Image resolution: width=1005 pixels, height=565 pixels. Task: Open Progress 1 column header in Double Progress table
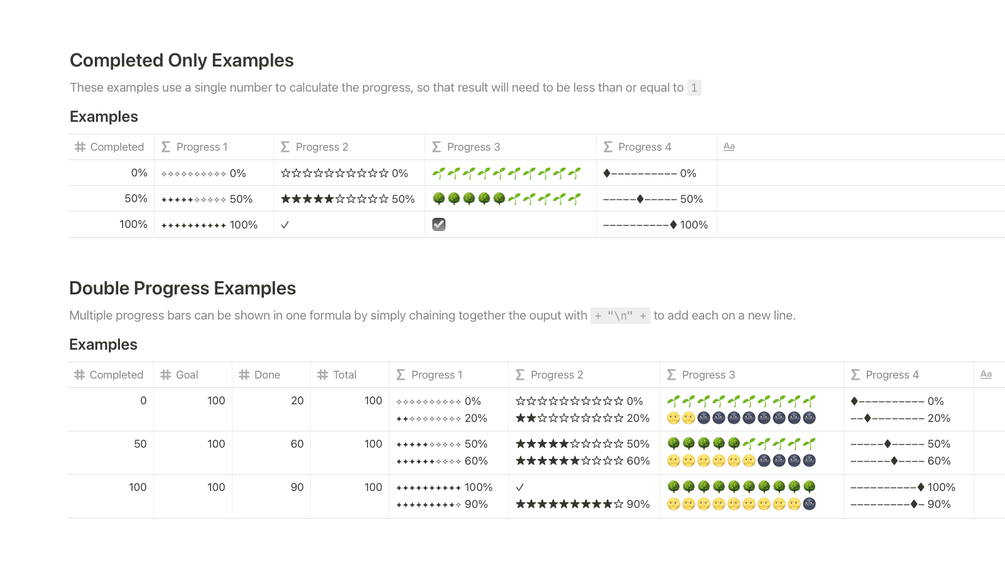(436, 375)
